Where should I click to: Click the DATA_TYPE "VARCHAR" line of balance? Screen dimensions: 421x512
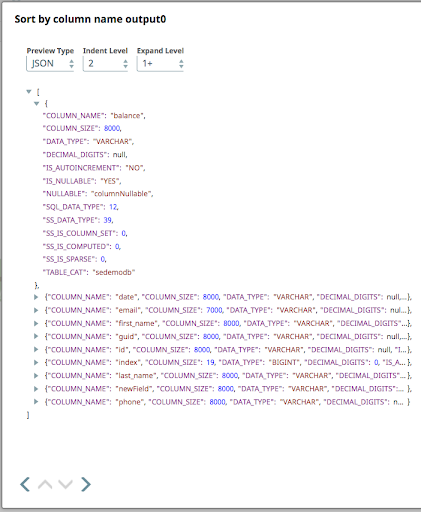(x=88, y=142)
